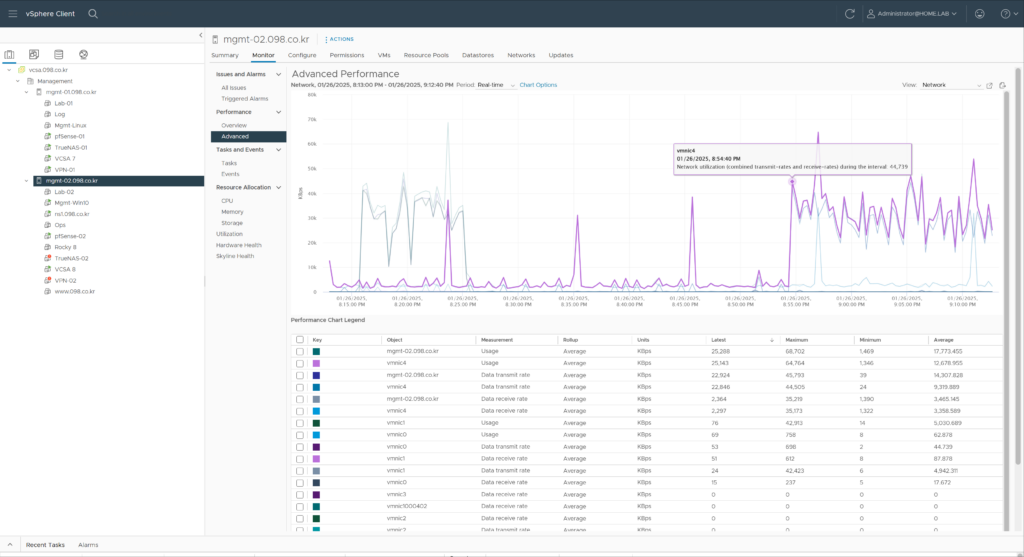Click the purple vmnic4 Usage color key
Viewport: 1024px width, 557px height.
pyautogui.click(x=317, y=362)
